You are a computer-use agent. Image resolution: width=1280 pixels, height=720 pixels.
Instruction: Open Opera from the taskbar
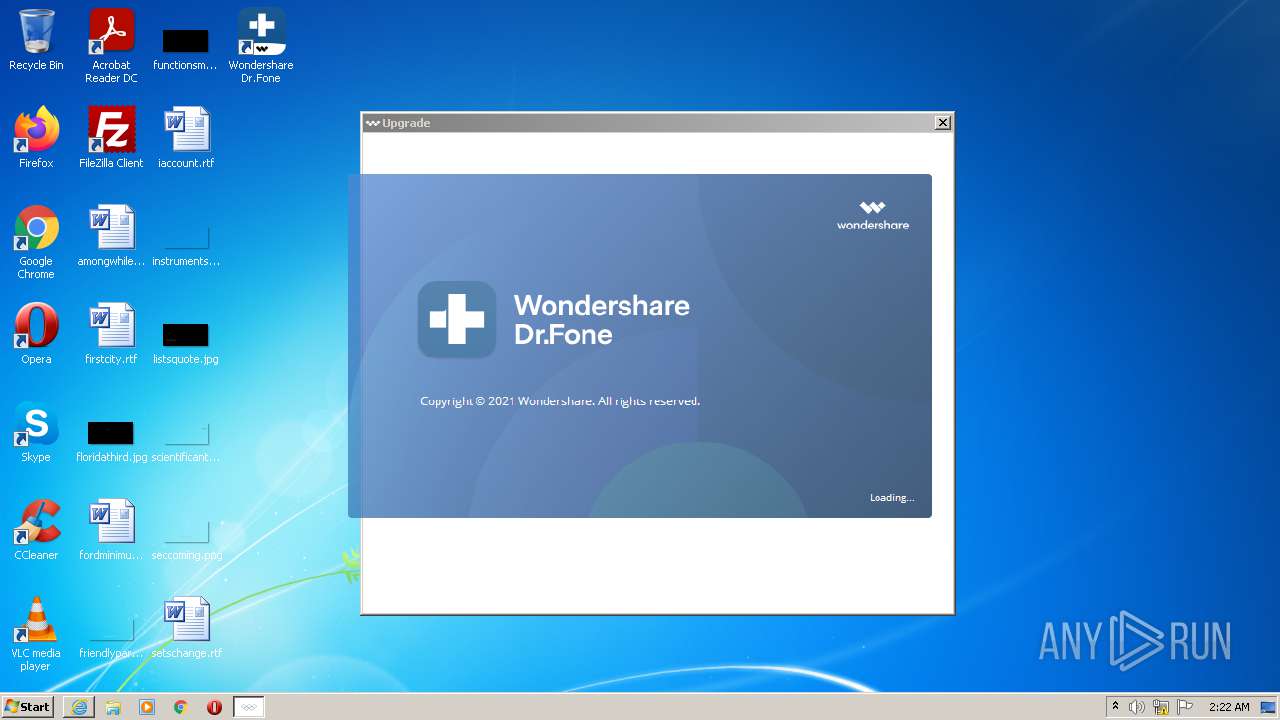click(x=214, y=707)
